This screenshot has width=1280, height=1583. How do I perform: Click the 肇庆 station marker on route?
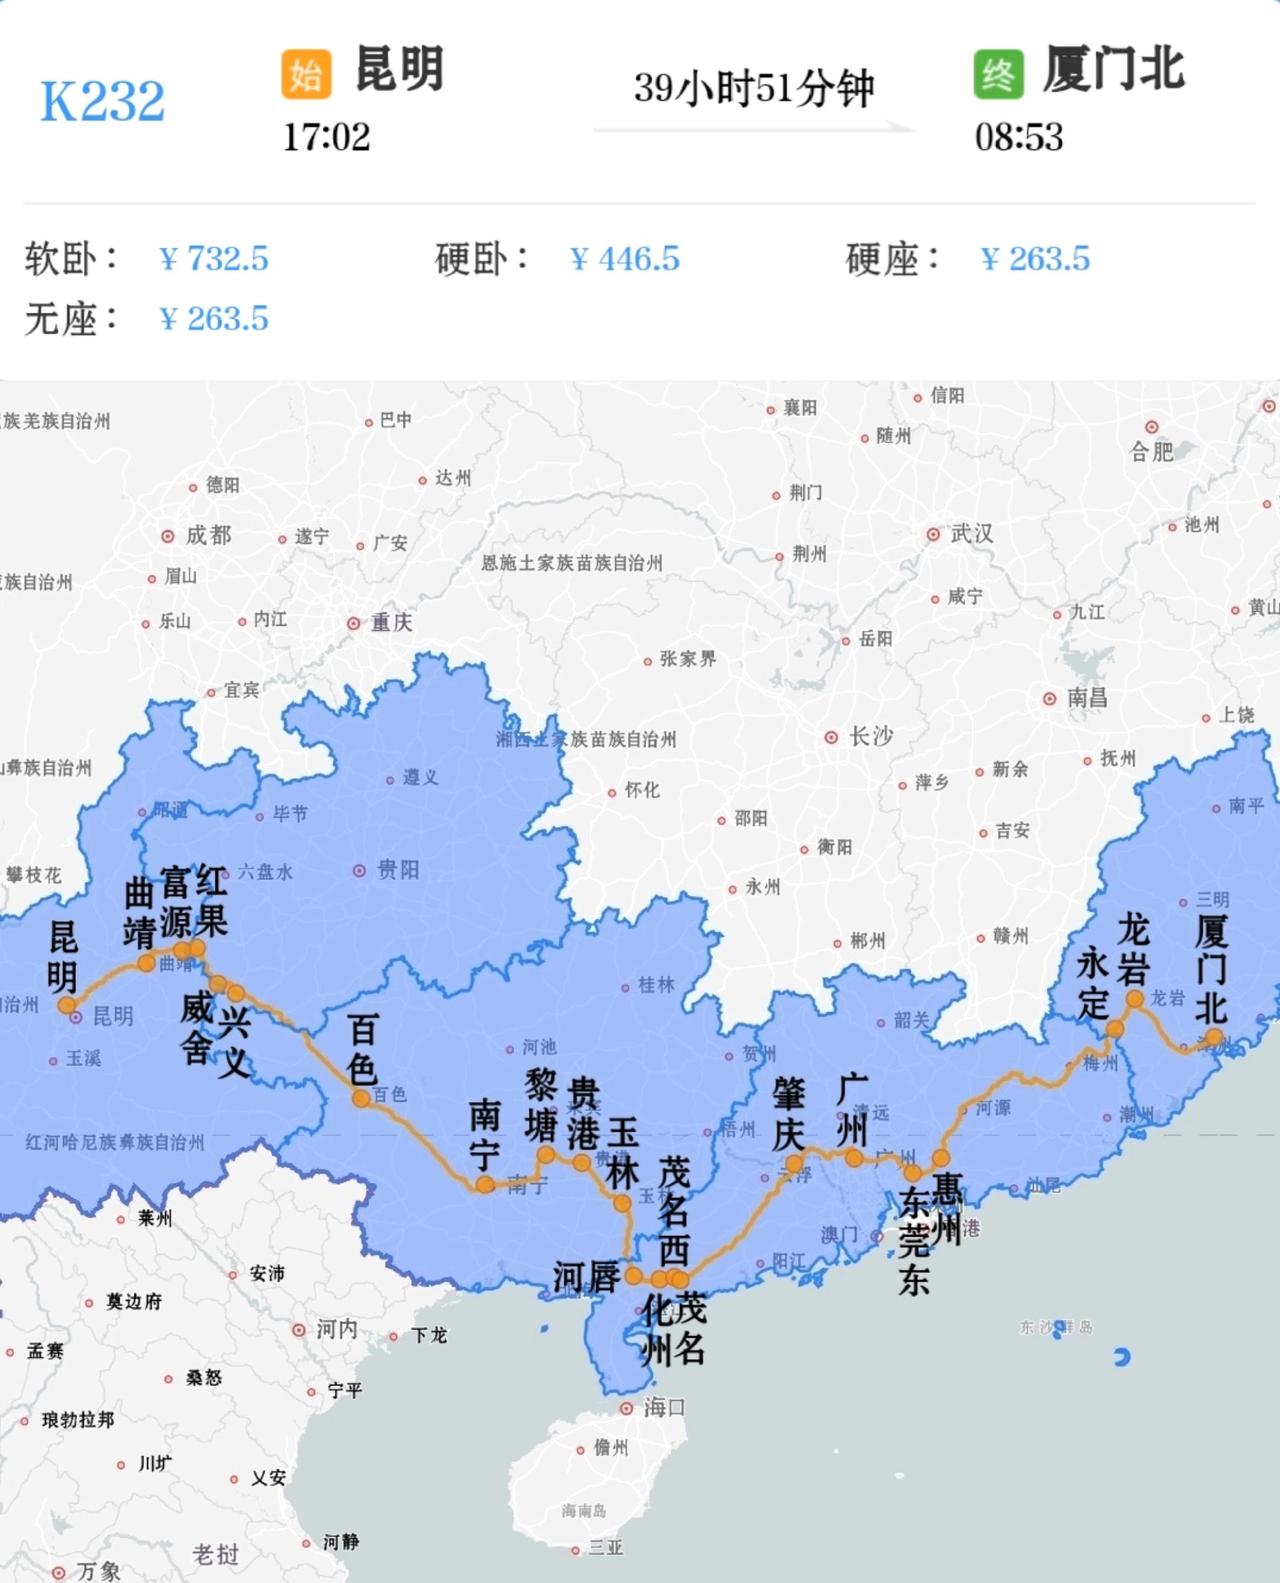(794, 1164)
